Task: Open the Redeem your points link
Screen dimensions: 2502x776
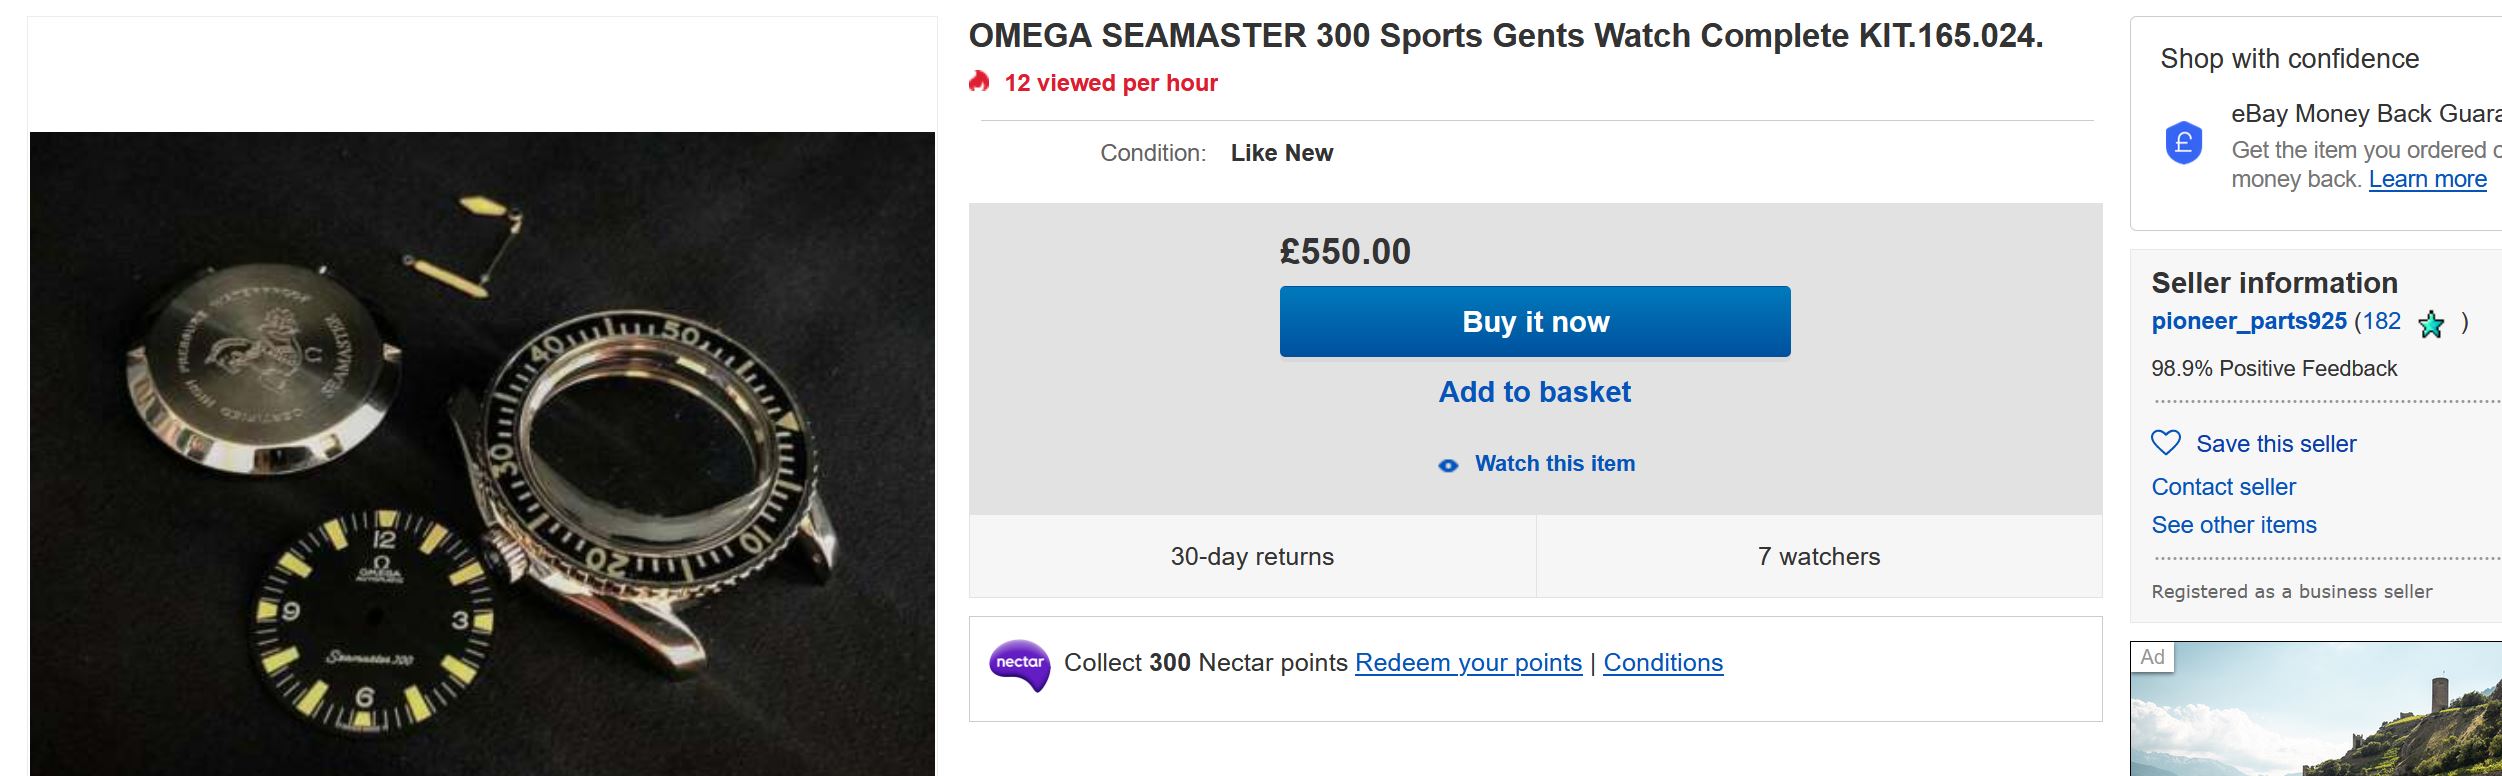Action: (1468, 663)
